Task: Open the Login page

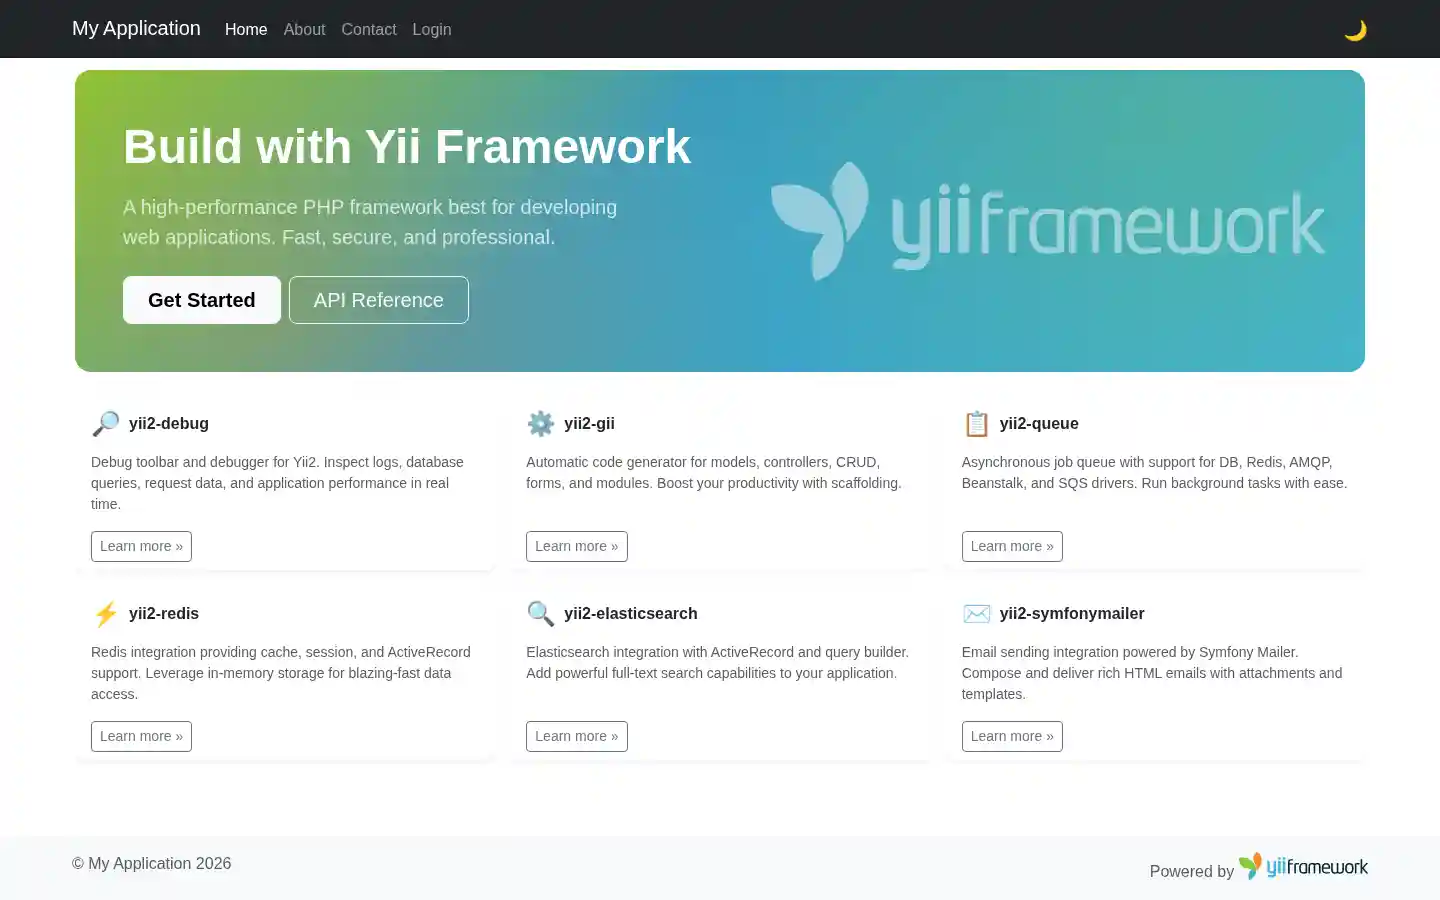Action: pos(432,30)
